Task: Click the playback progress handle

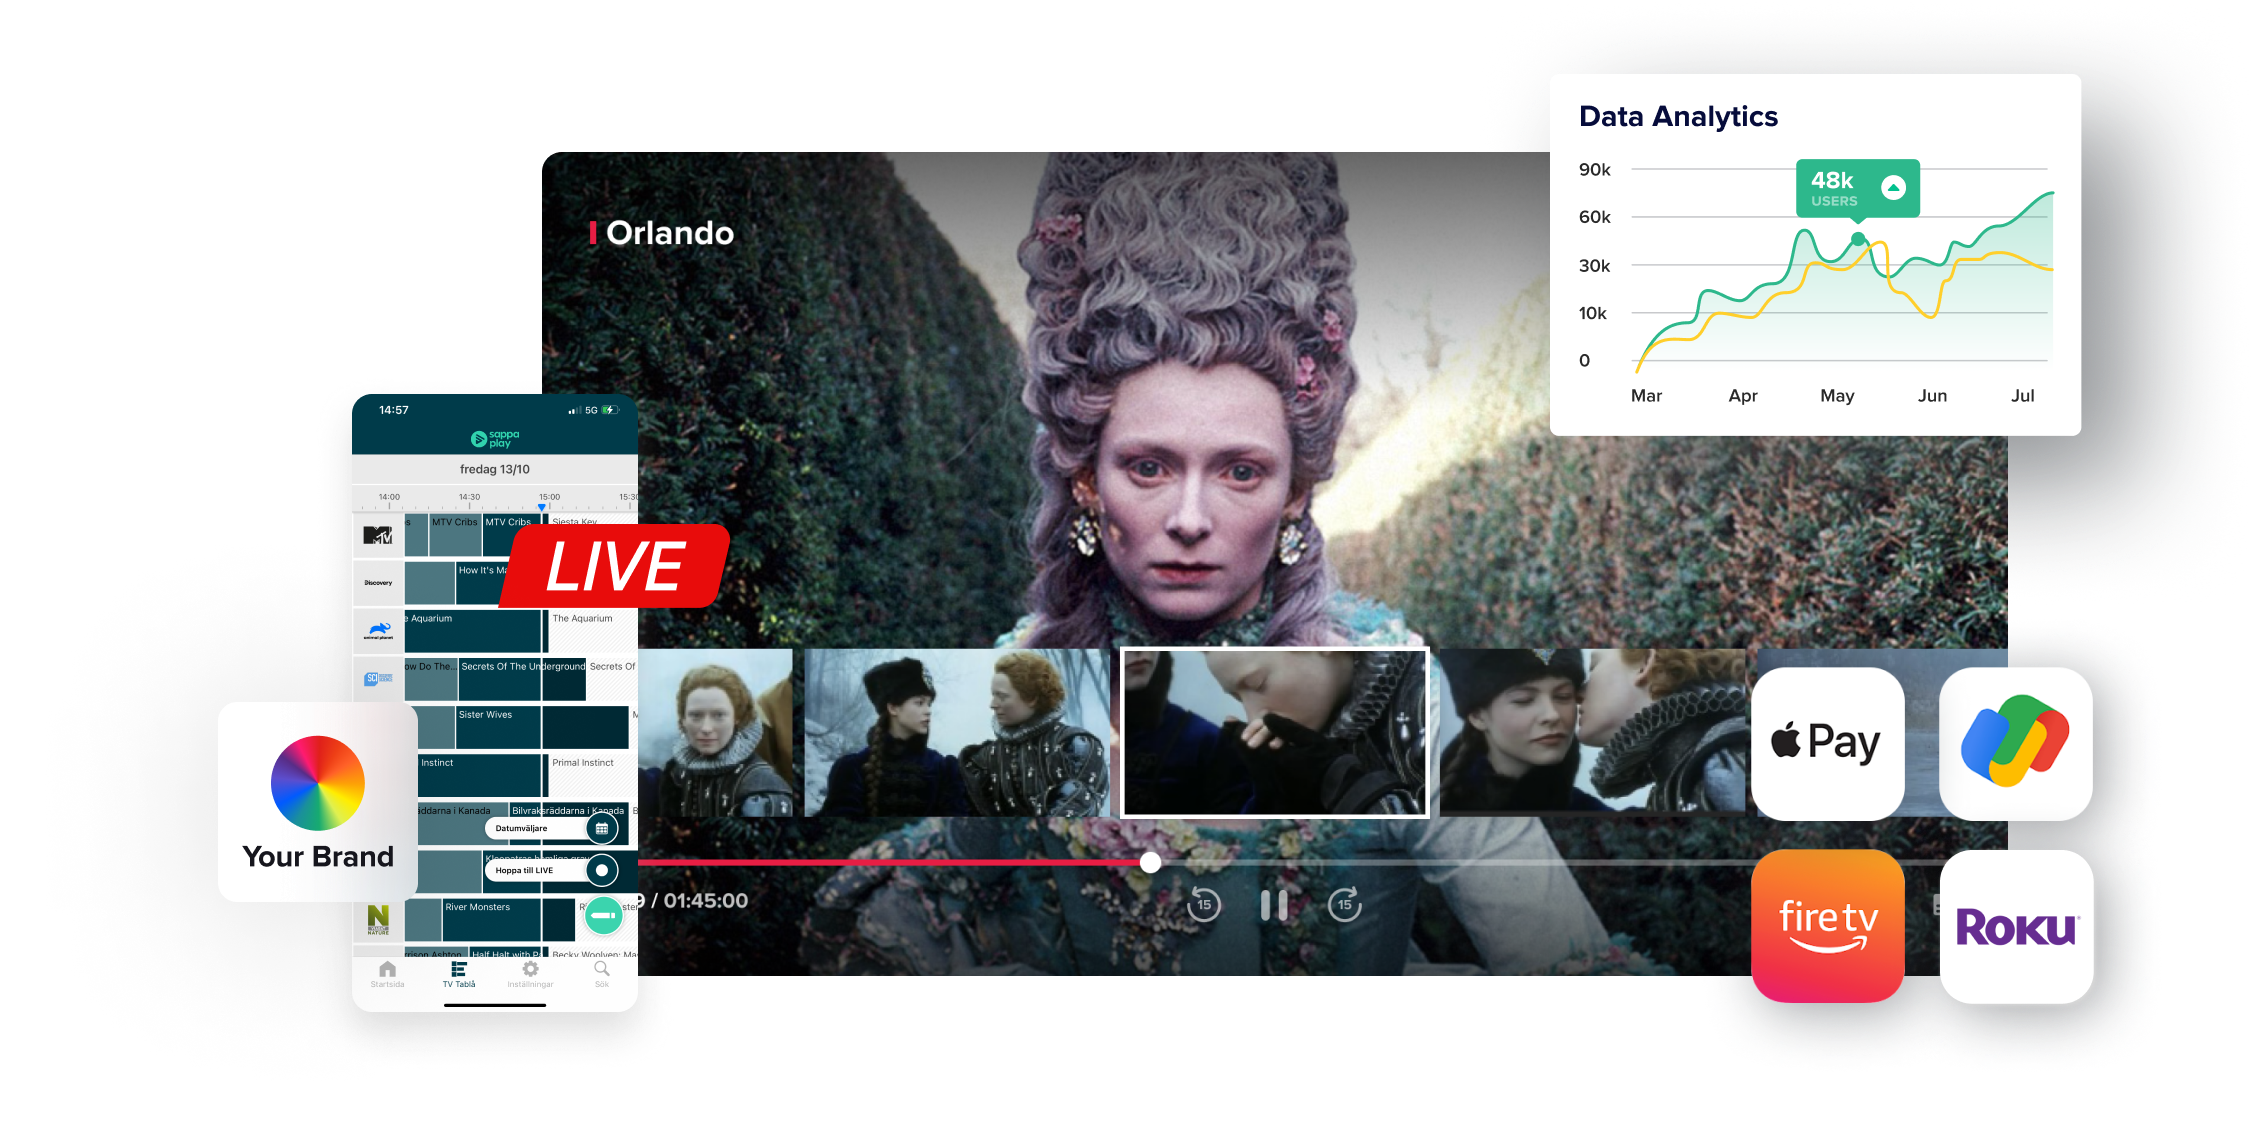Action: [x=1151, y=862]
